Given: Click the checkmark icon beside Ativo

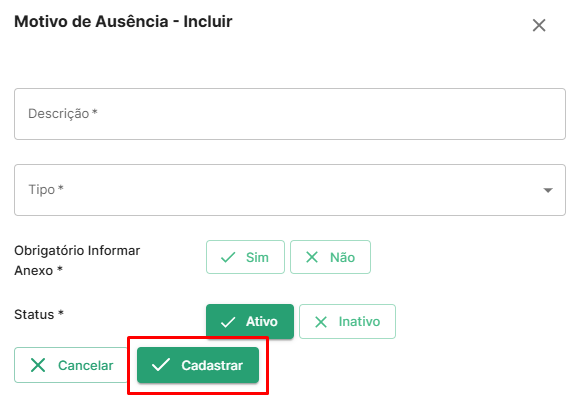Looking at the screenshot, I should tap(228, 322).
